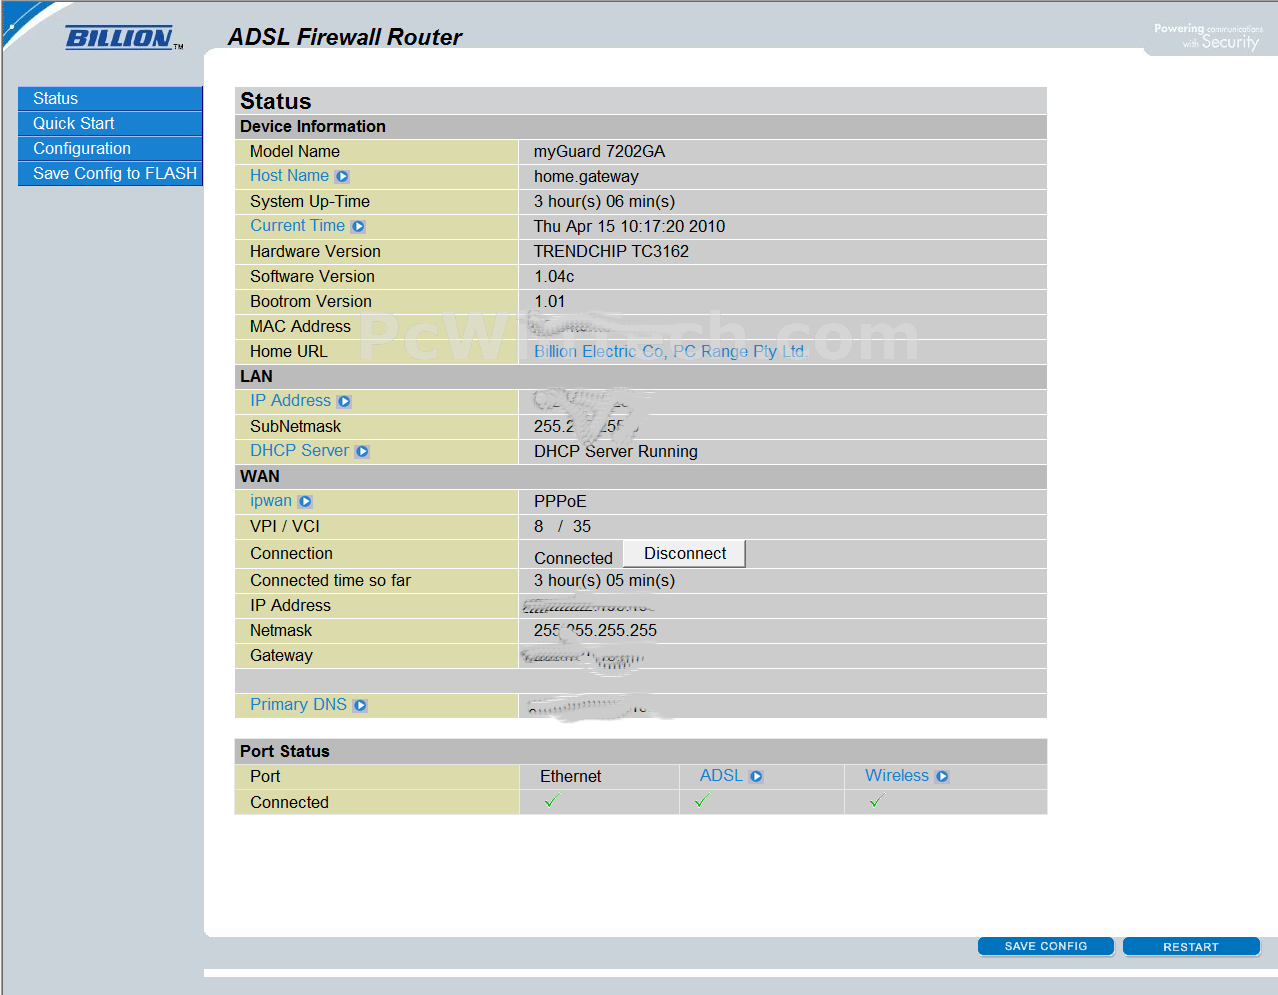Click the Billion logo
This screenshot has height=995, width=1278.
point(124,38)
